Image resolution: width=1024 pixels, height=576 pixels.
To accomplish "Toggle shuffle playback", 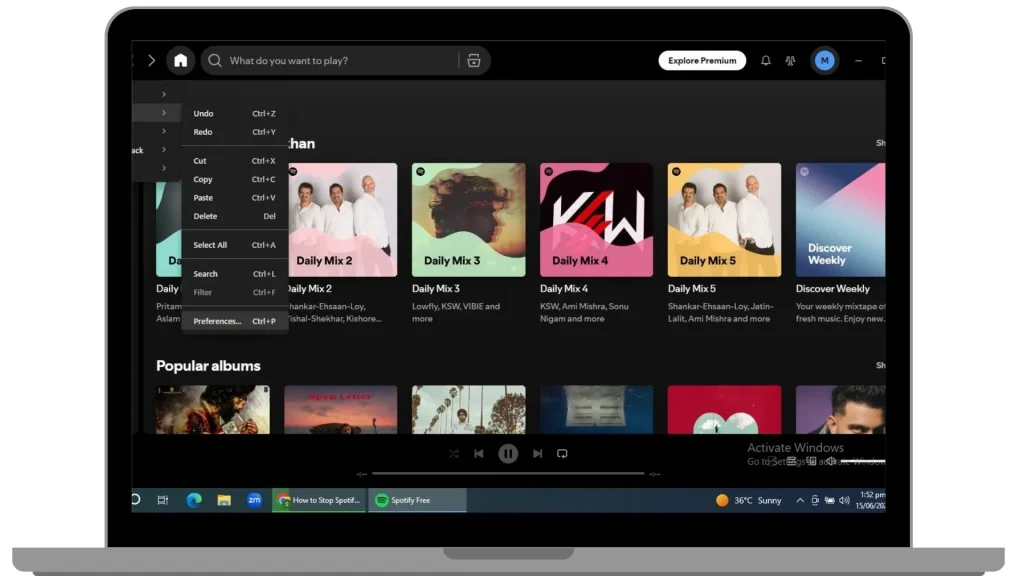I will coord(454,453).
